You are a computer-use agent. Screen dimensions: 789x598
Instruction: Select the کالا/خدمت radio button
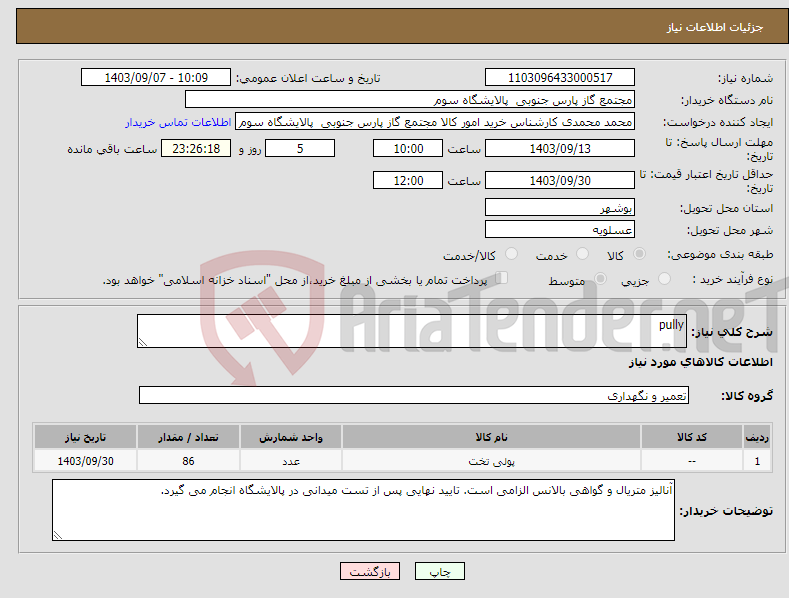pyautogui.click(x=511, y=254)
